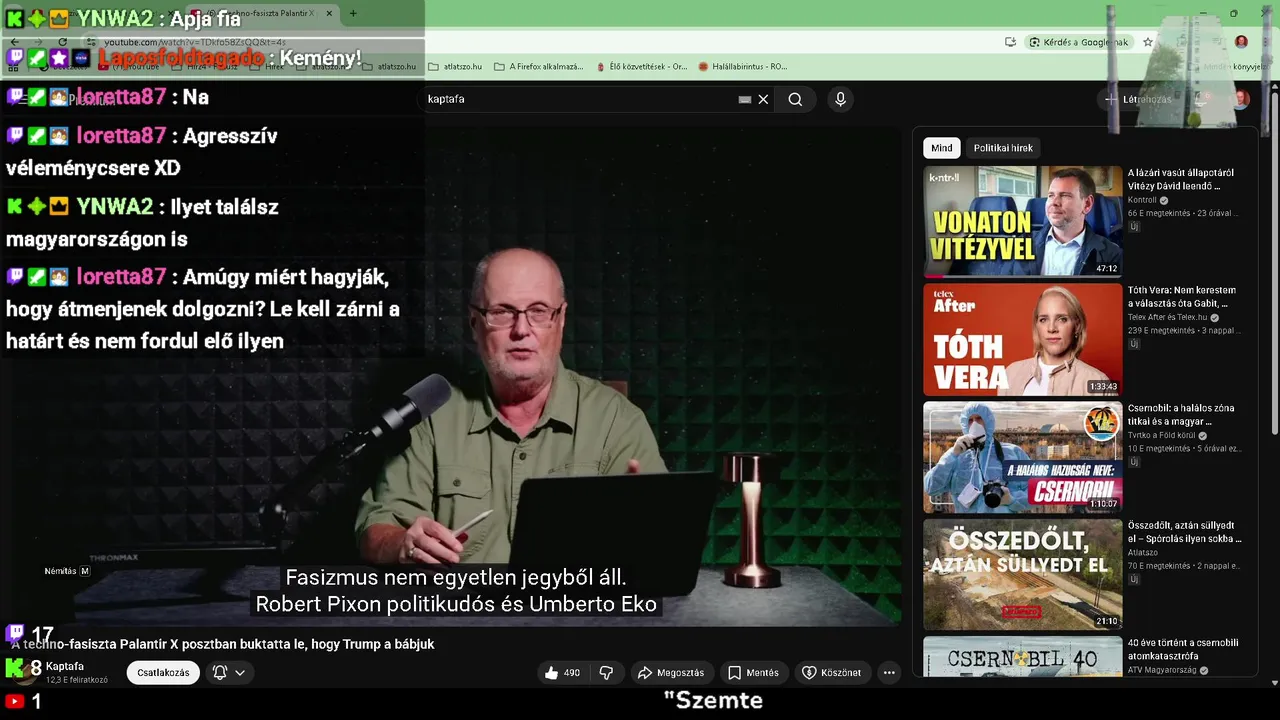
Task: Open '40 éve történt a csernobili' video title
Action: [1183, 649]
